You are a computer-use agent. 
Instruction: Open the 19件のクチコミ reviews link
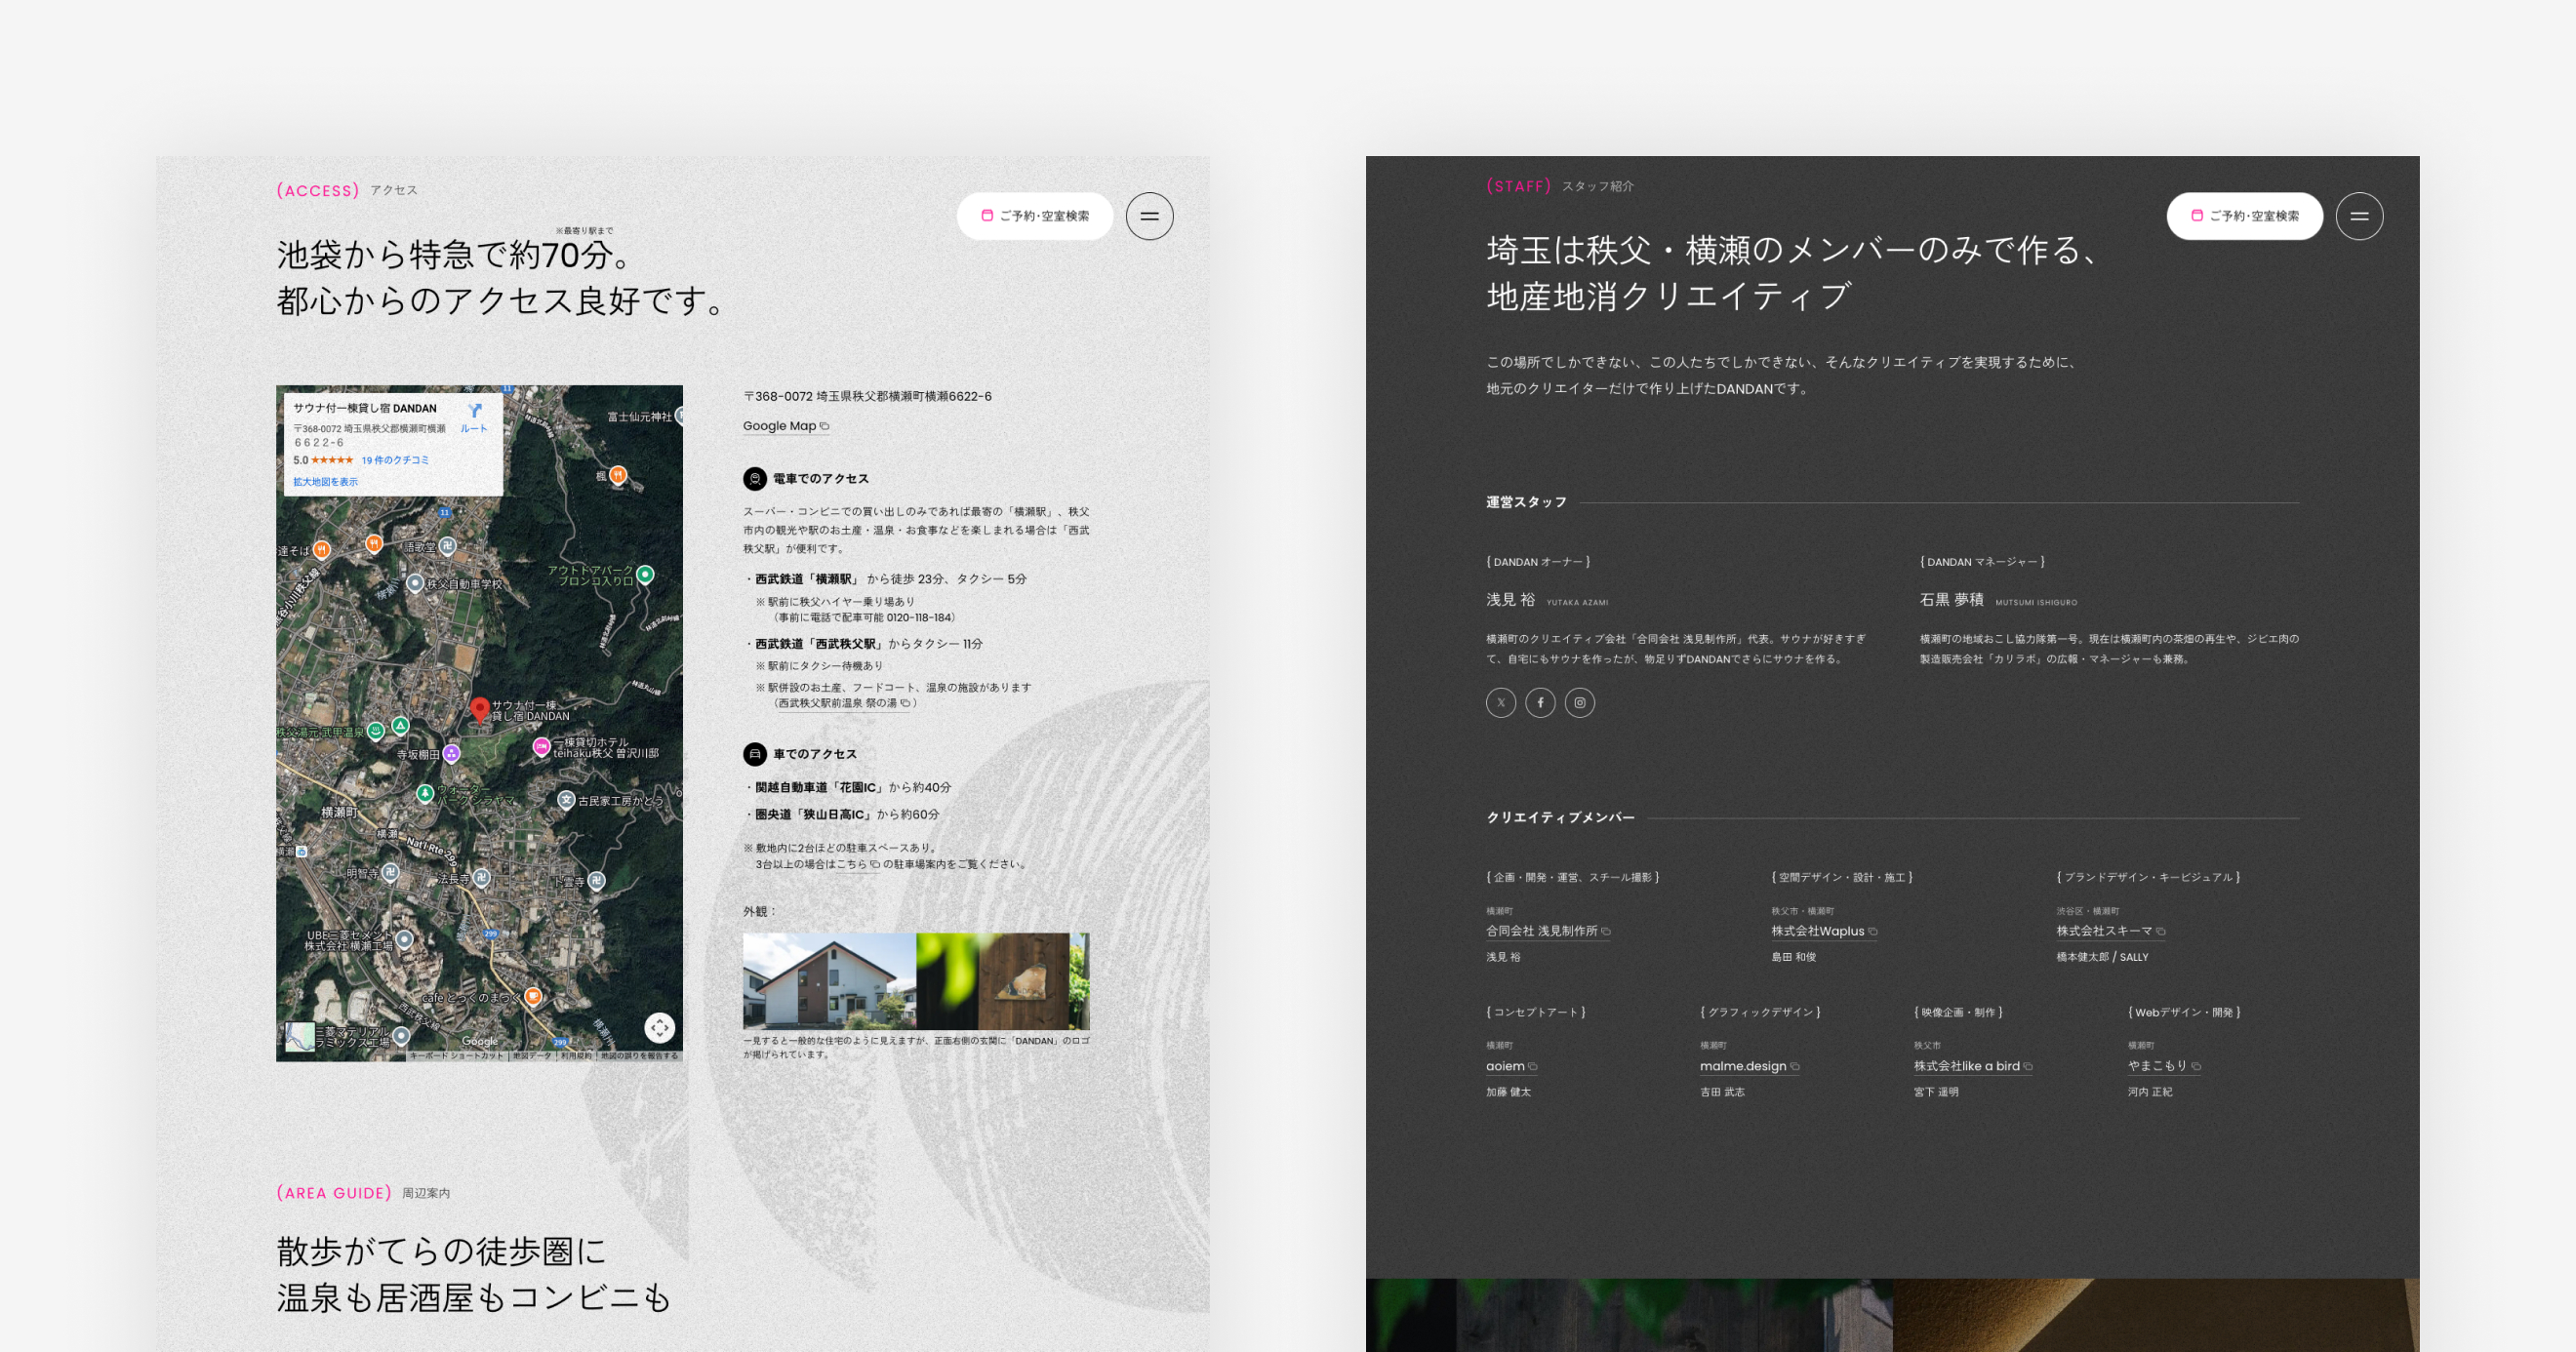[395, 460]
